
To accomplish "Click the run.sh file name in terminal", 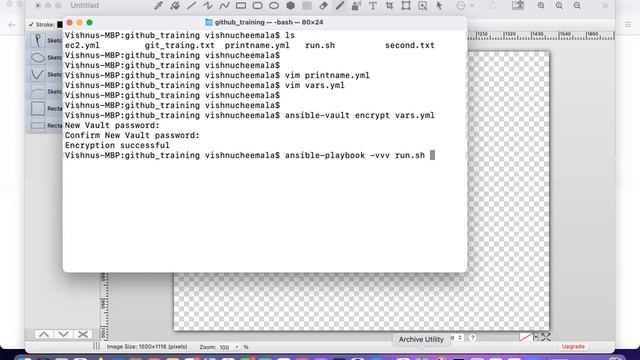I will coord(320,45).
